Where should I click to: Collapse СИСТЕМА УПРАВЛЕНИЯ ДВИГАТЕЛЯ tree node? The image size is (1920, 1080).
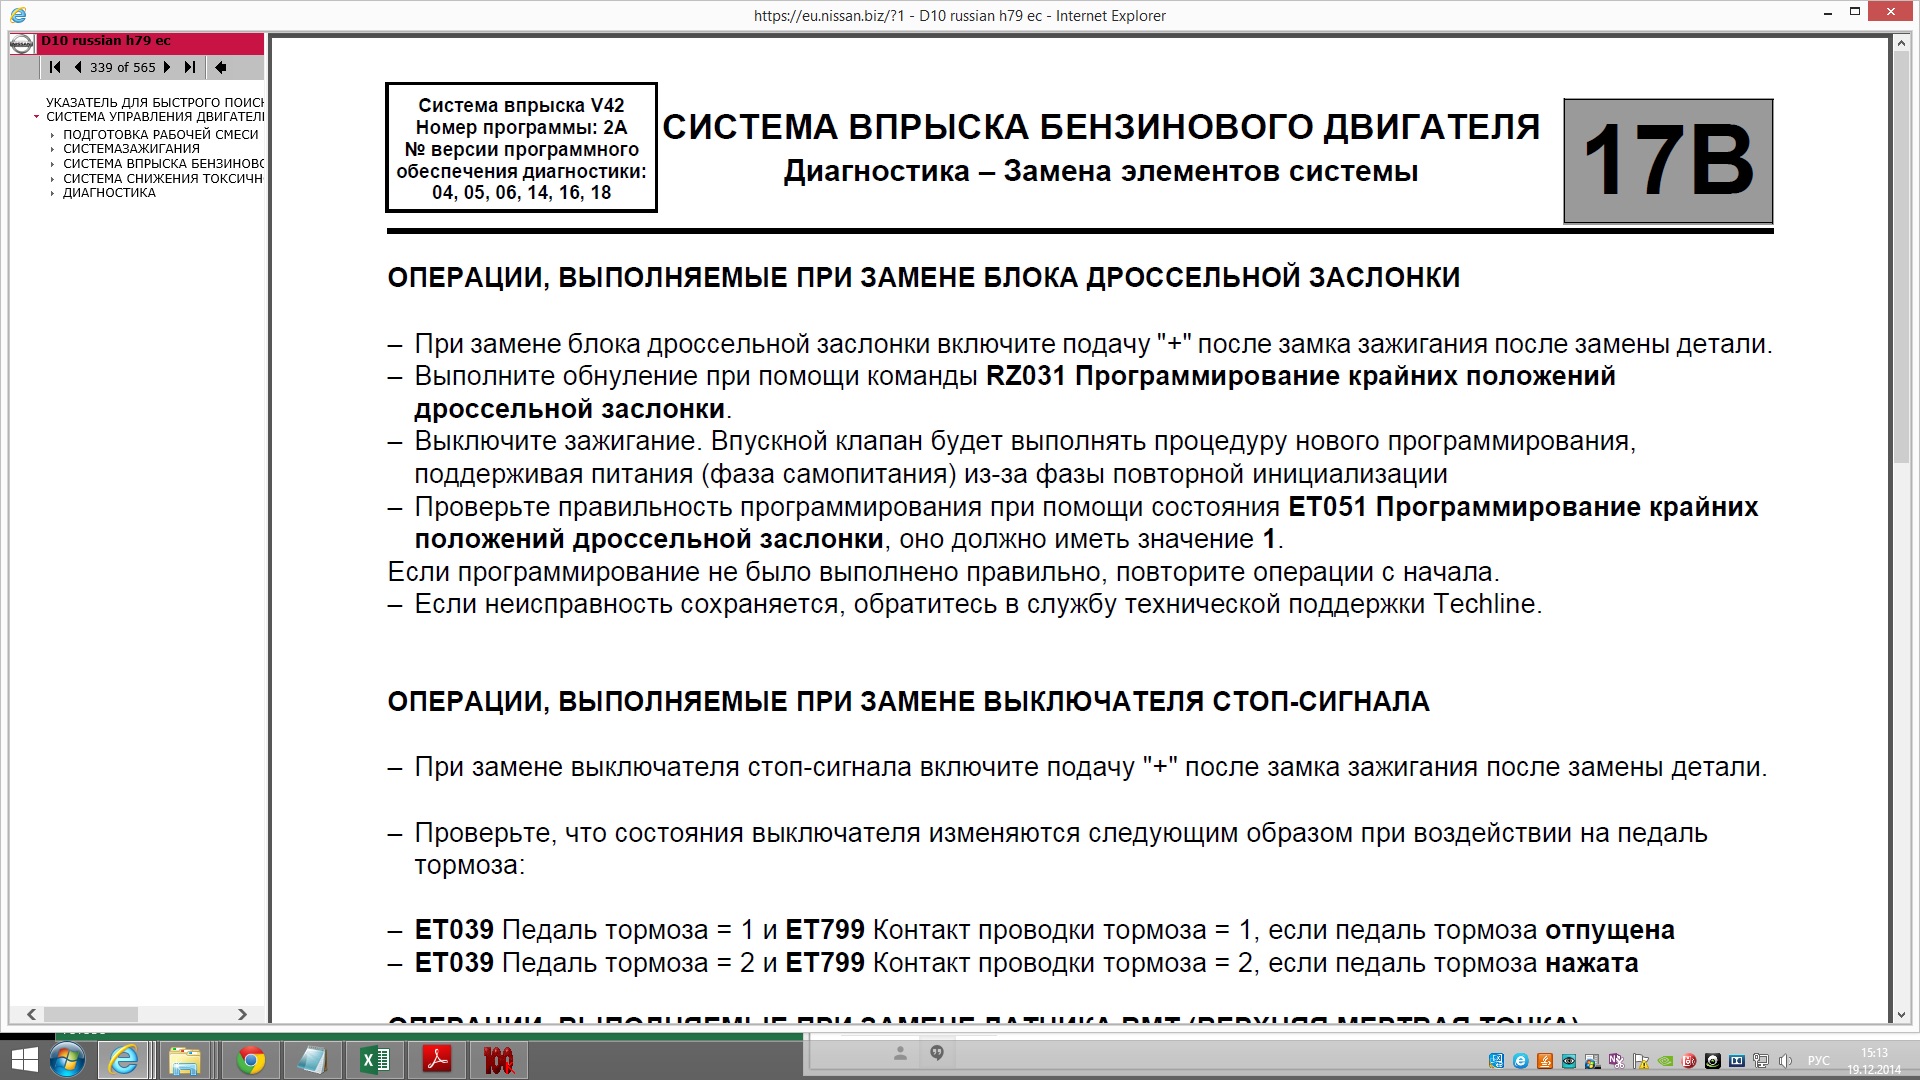[x=37, y=117]
